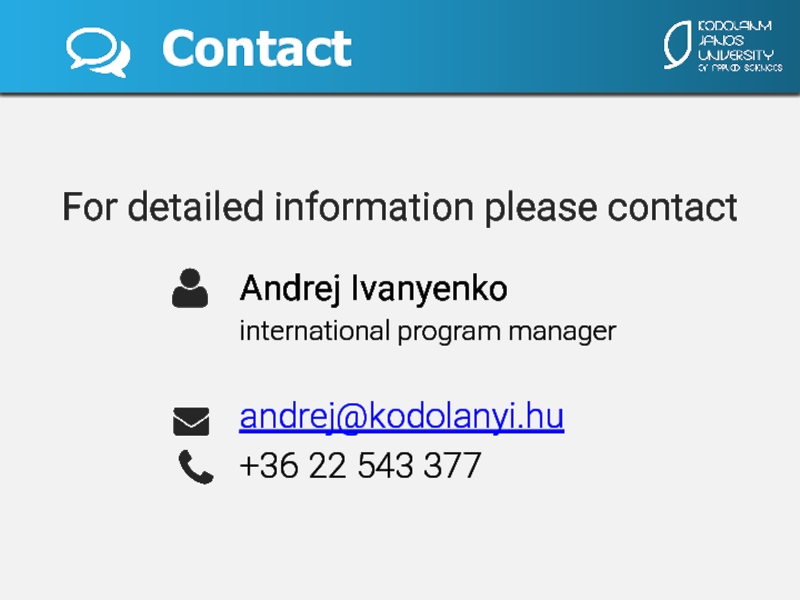Click the word "information" in the intro sentence
The height and width of the screenshot is (600, 800).
coord(373,207)
